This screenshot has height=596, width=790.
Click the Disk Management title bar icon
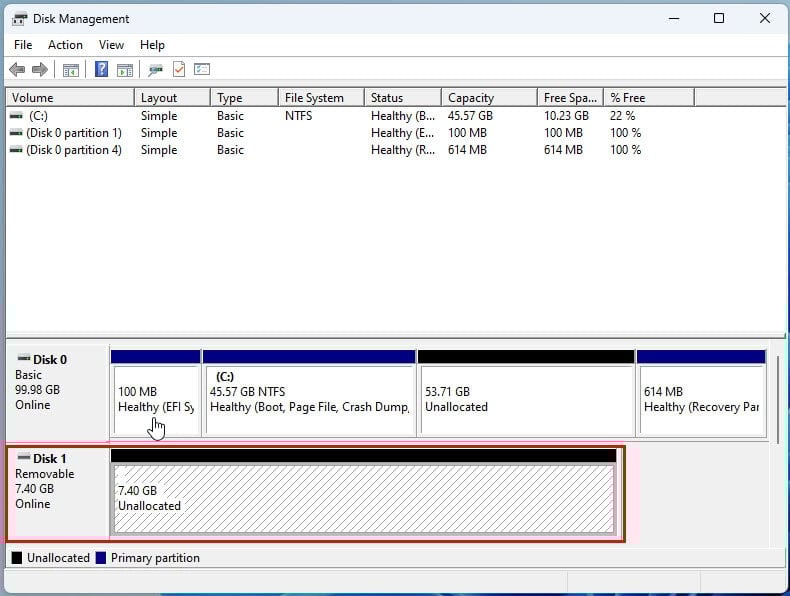(x=19, y=19)
